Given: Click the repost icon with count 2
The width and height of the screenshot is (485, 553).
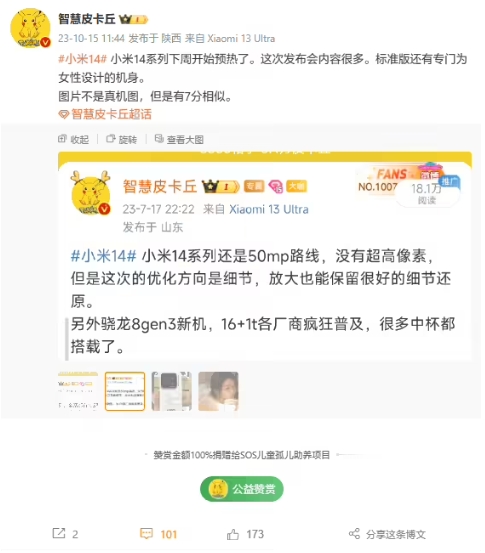Looking at the screenshot, I should coord(59,533).
